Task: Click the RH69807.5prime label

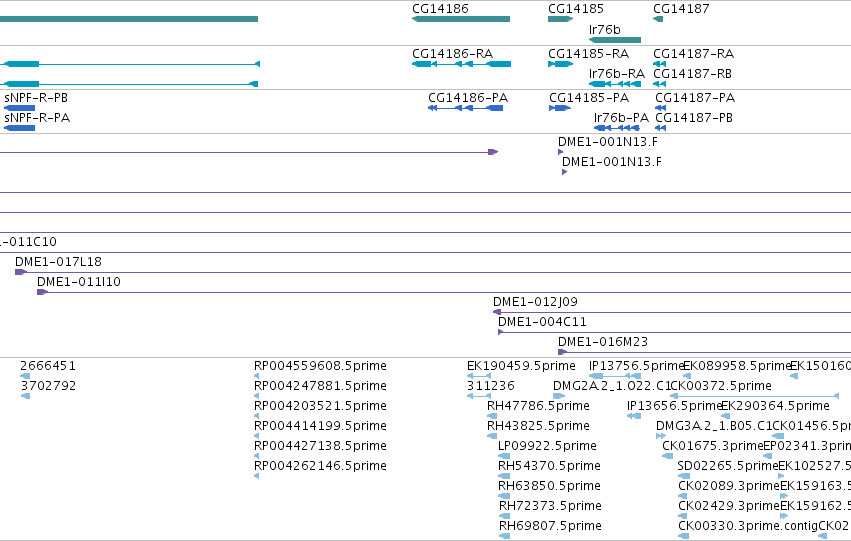Action: tap(550, 526)
